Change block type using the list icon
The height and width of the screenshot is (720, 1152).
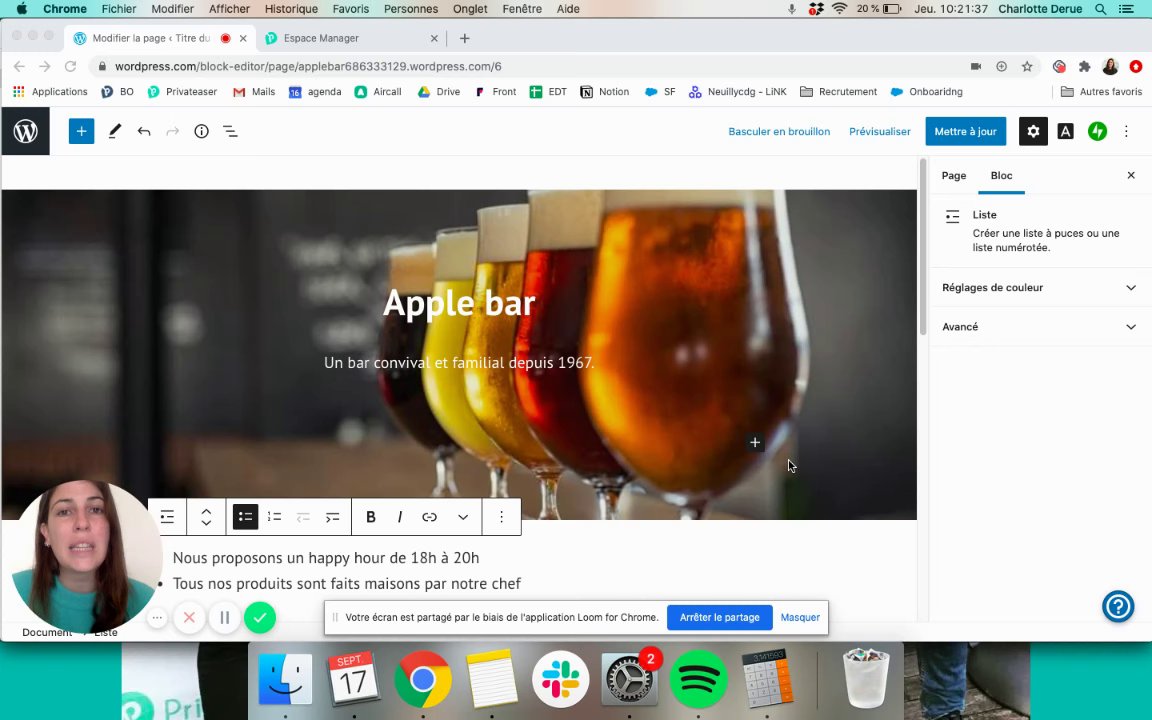[x=168, y=517]
